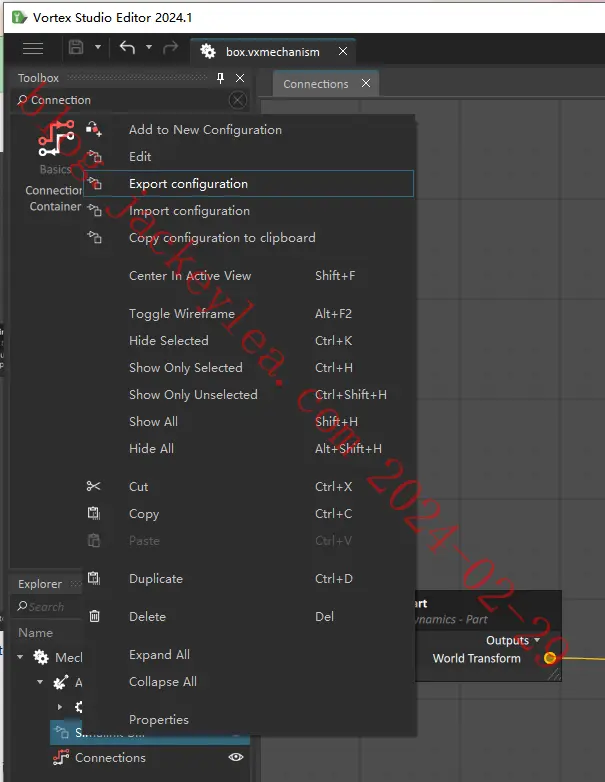Open the Save options dropdown arrow
Screen dimensions: 605x782
pos(98,47)
